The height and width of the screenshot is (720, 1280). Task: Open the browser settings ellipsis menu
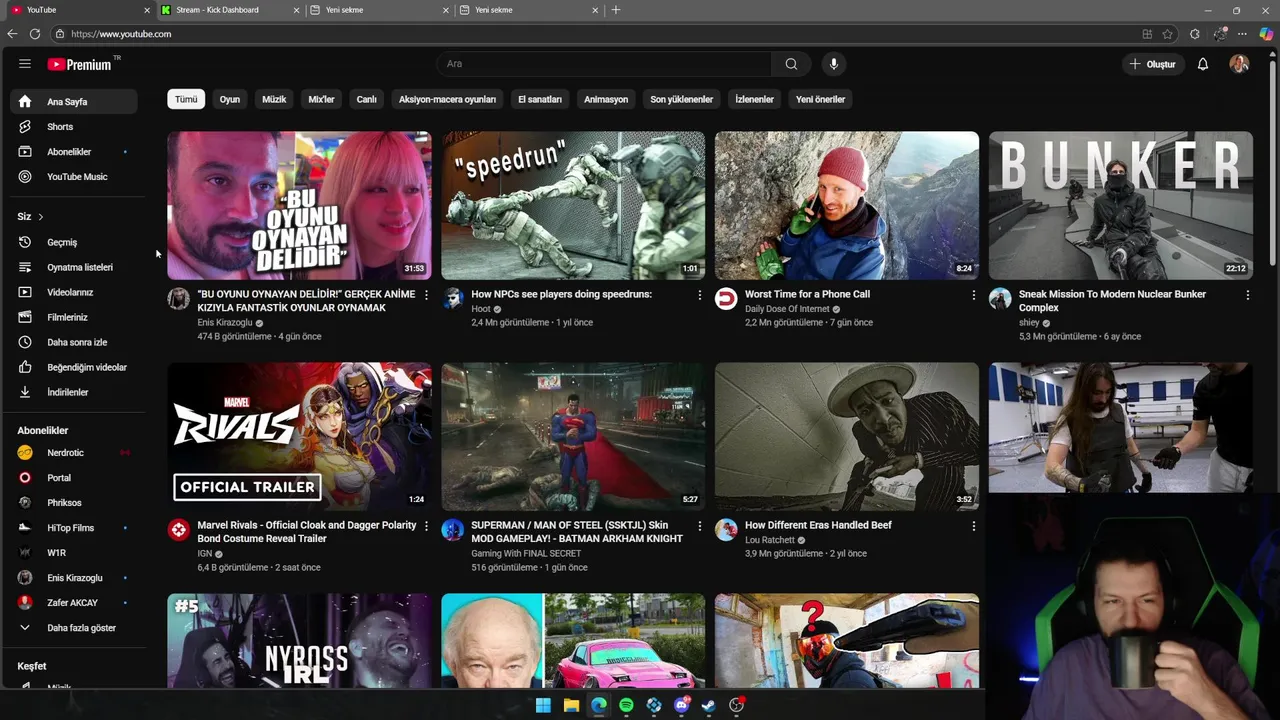(x=1243, y=34)
